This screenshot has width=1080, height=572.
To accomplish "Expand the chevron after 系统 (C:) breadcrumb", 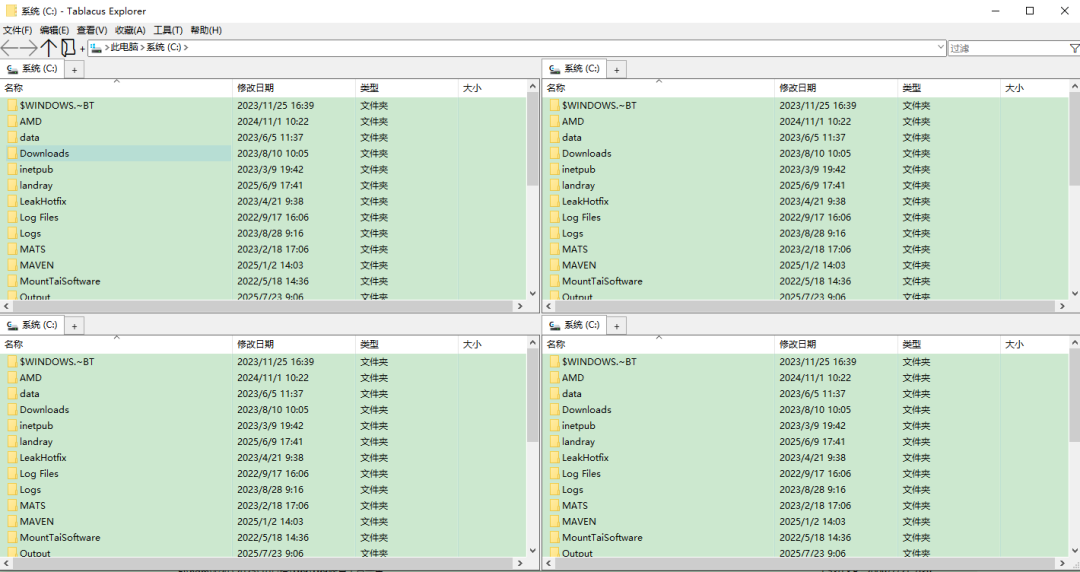I will [x=186, y=48].
